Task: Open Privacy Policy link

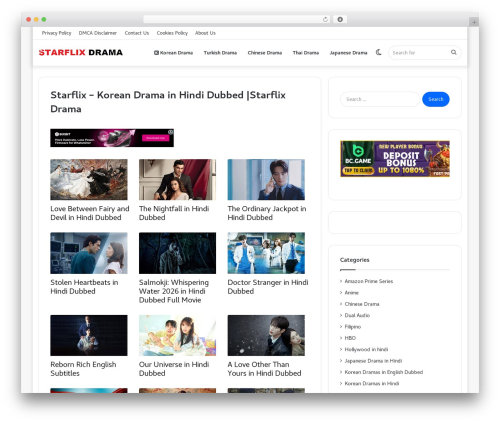Action: [56, 33]
